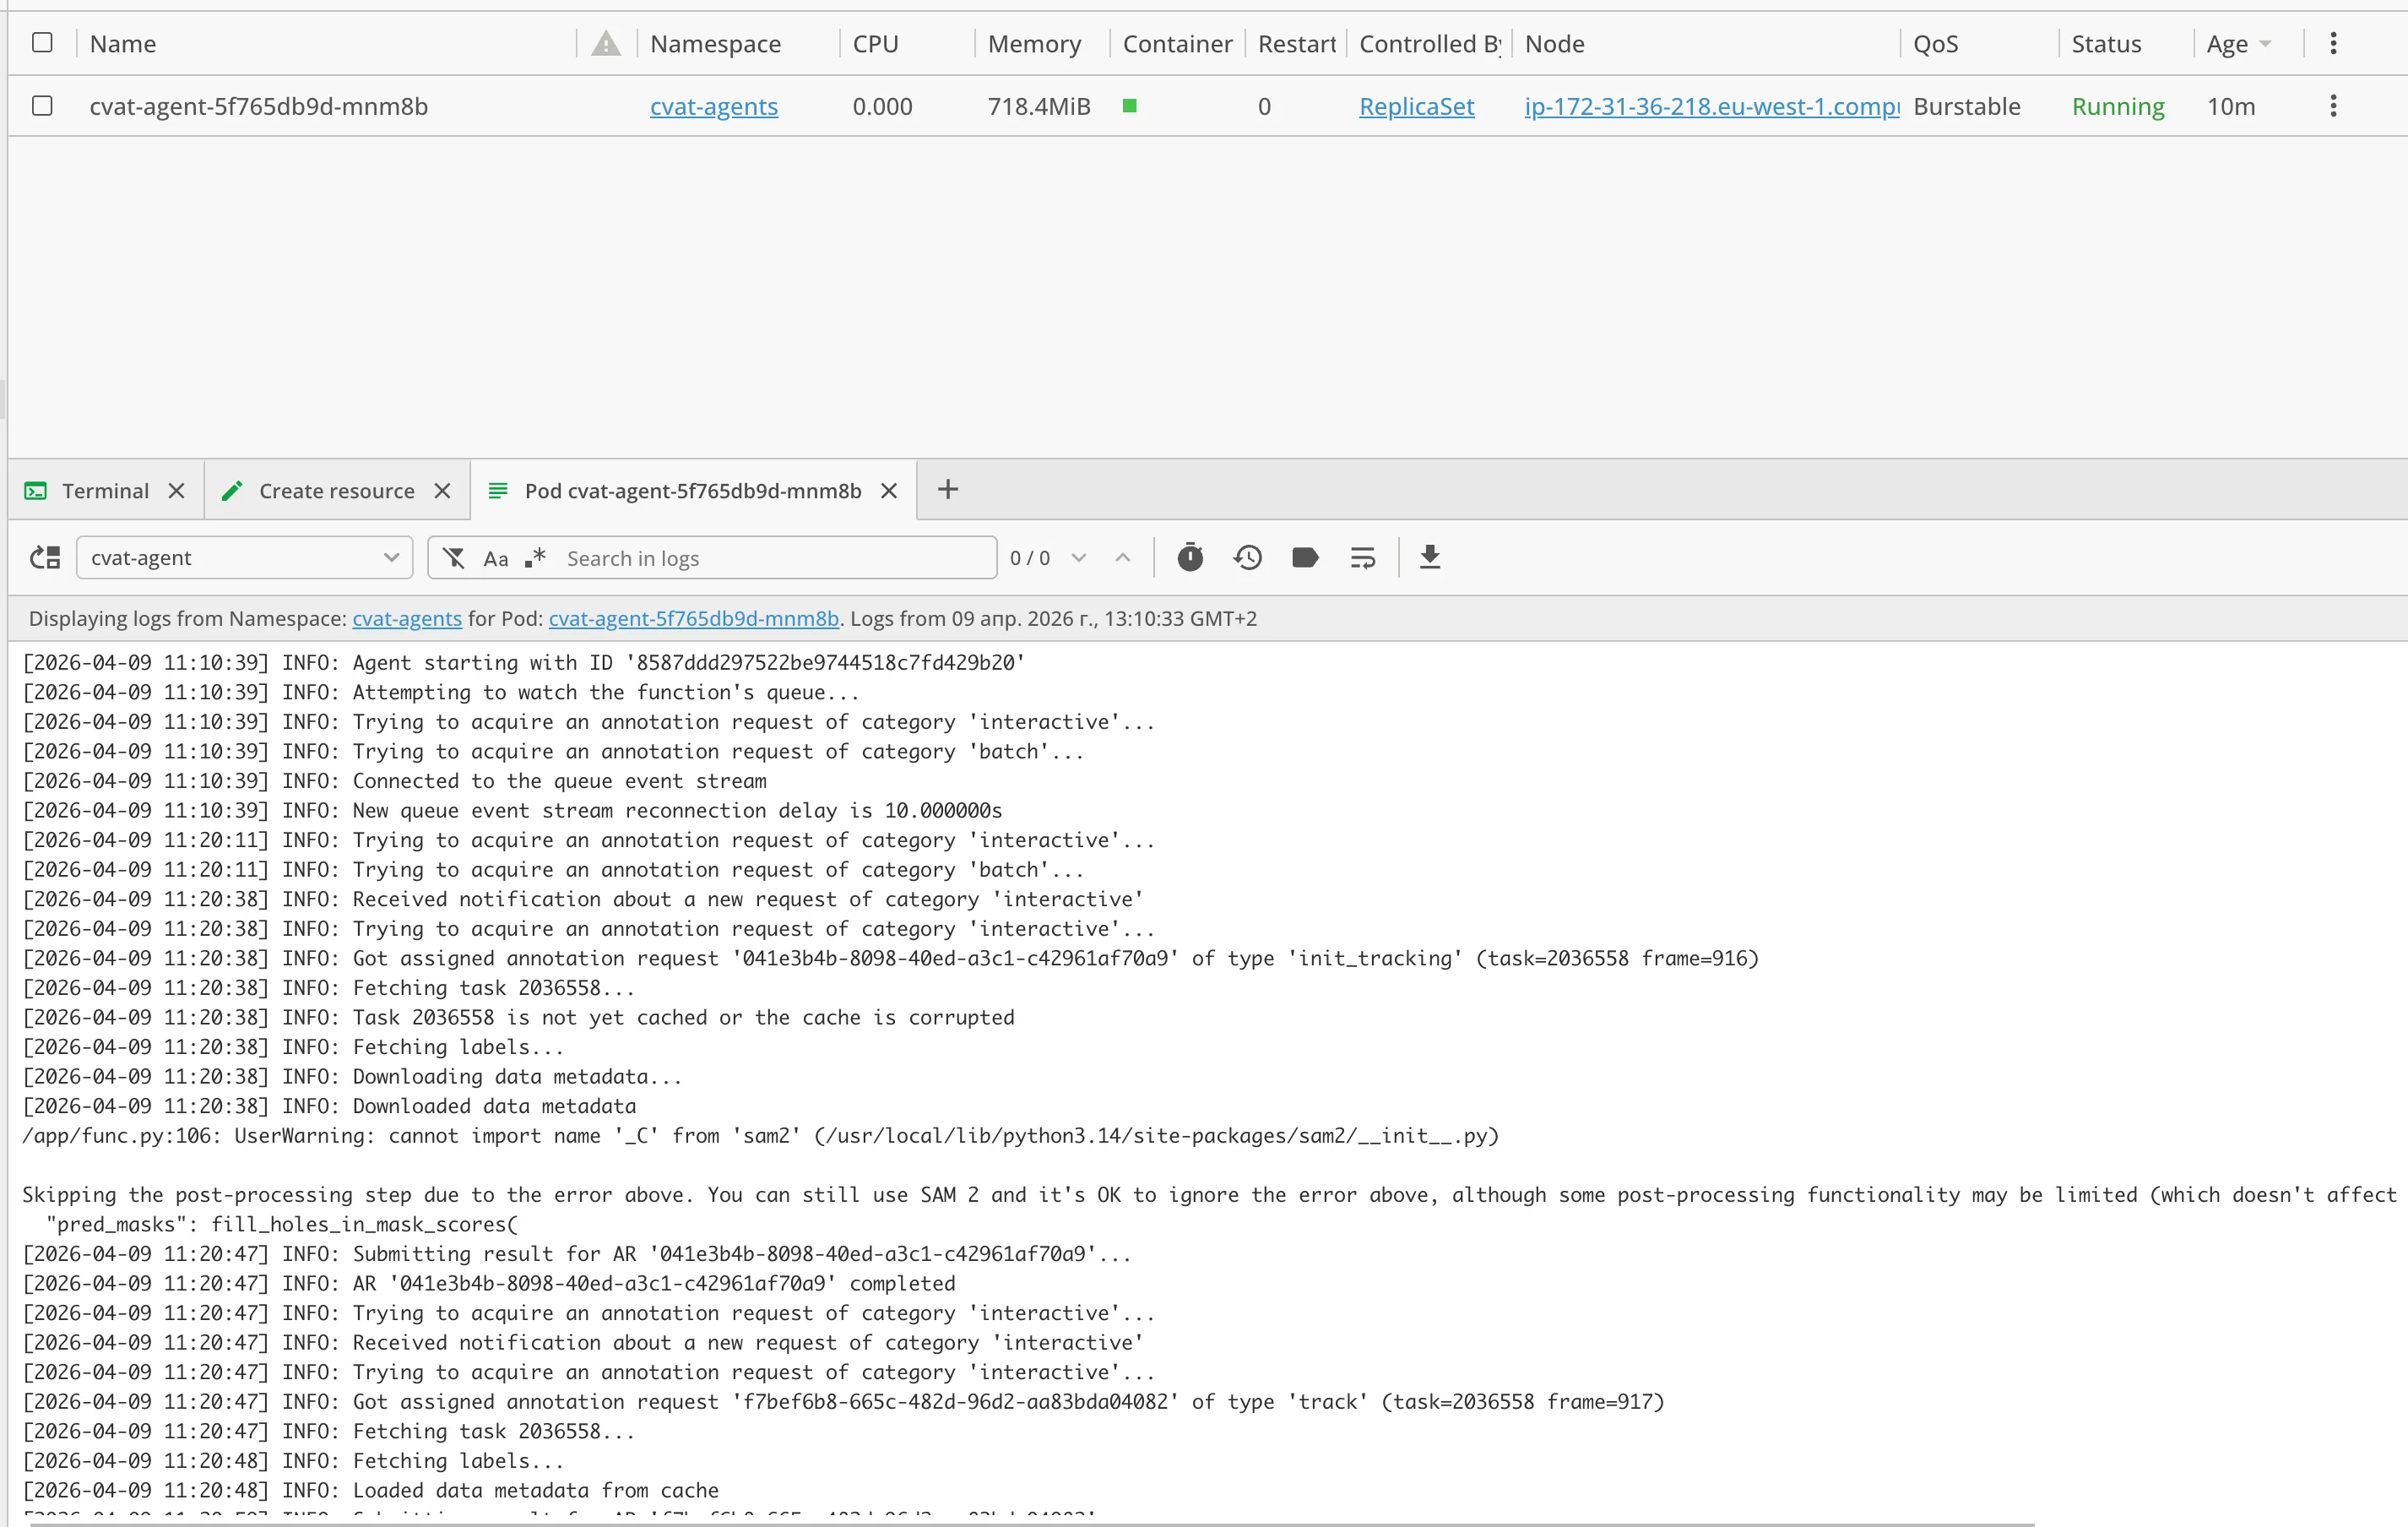Click the Pod logs tab icon
The width and height of the screenshot is (2408, 1527).
[x=497, y=490]
